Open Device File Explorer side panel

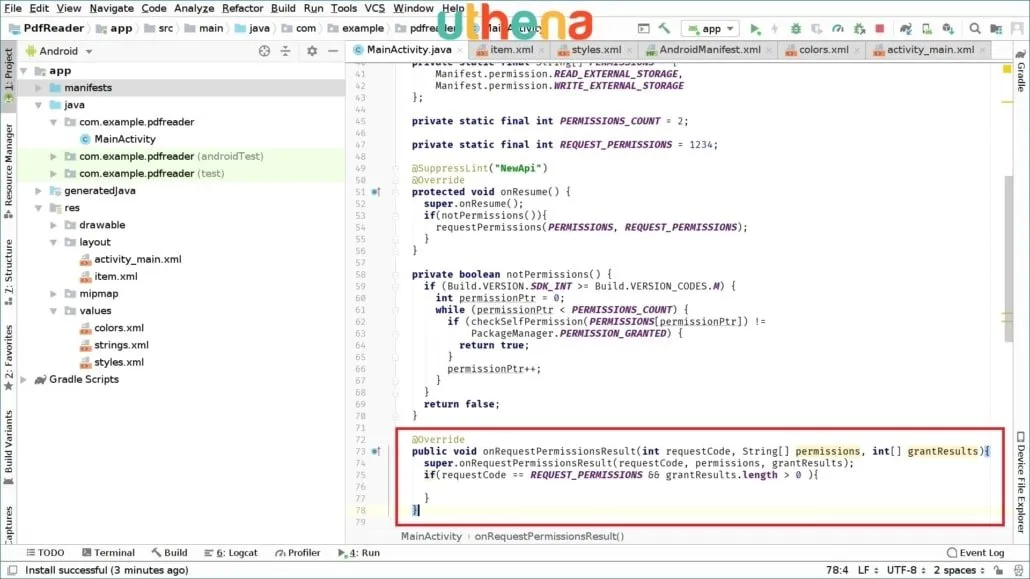(x=1021, y=482)
